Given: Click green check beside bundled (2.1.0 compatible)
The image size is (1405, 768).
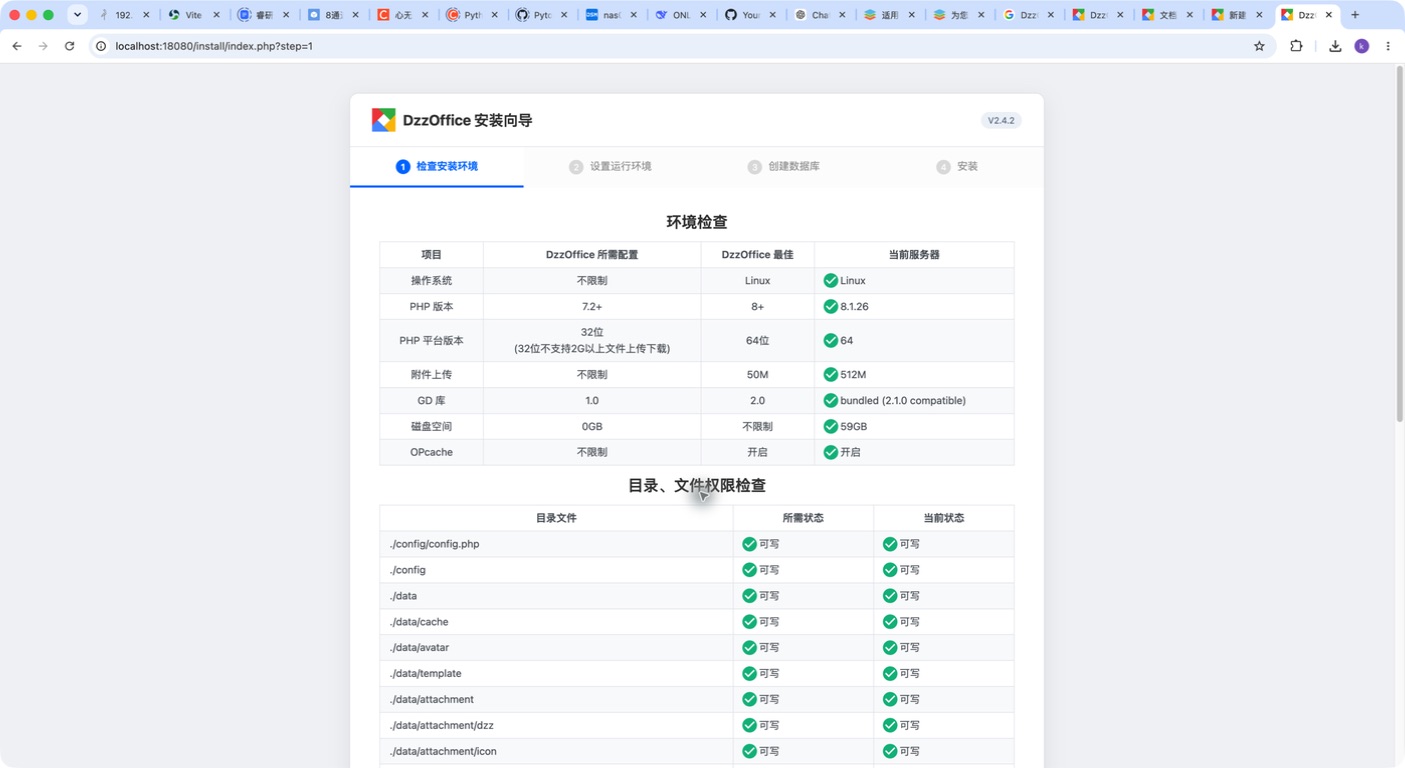Looking at the screenshot, I should [830, 401].
